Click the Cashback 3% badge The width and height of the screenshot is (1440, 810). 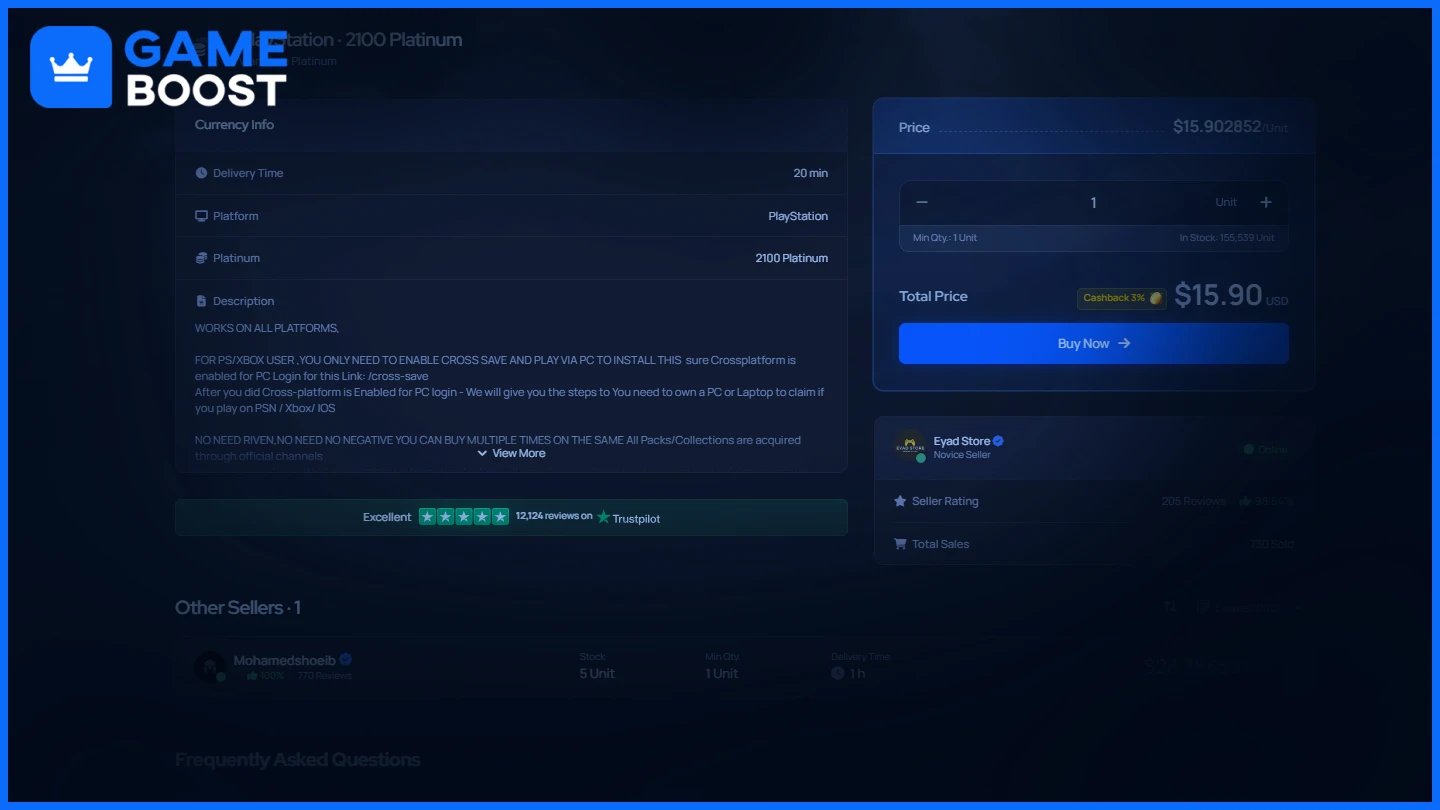pyautogui.click(x=1121, y=298)
